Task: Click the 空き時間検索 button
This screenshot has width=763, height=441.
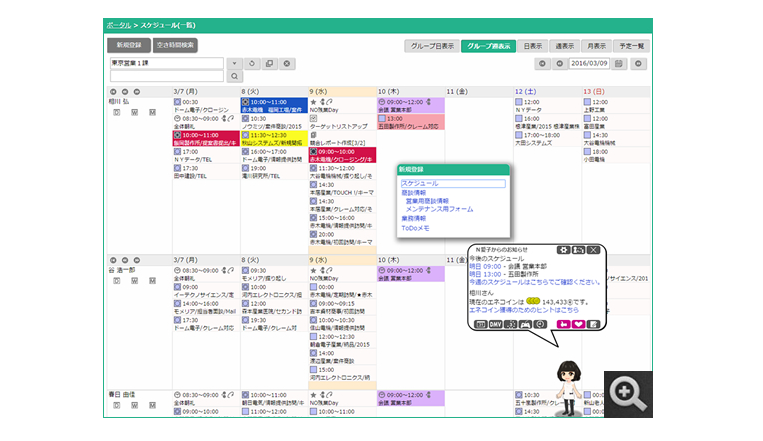Action: [x=175, y=45]
